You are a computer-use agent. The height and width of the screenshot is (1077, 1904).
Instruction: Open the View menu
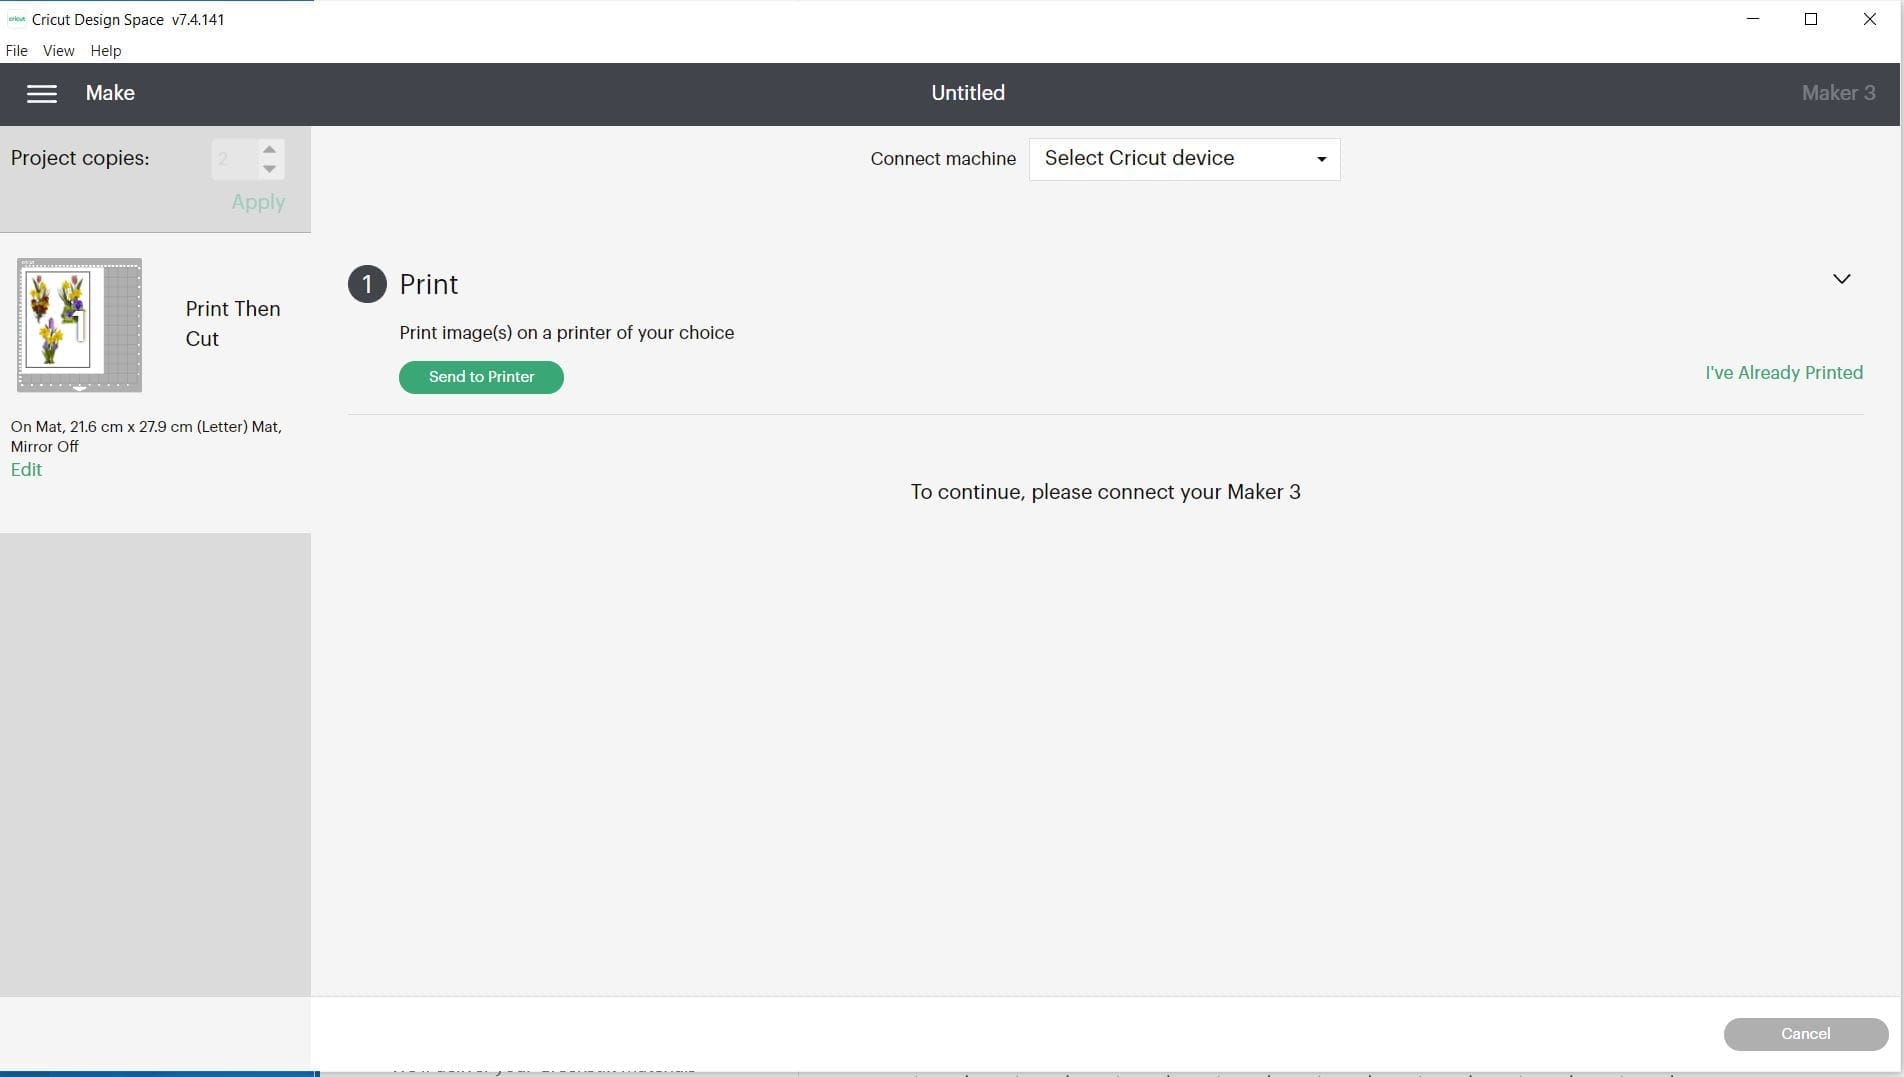(x=58, y=50)
